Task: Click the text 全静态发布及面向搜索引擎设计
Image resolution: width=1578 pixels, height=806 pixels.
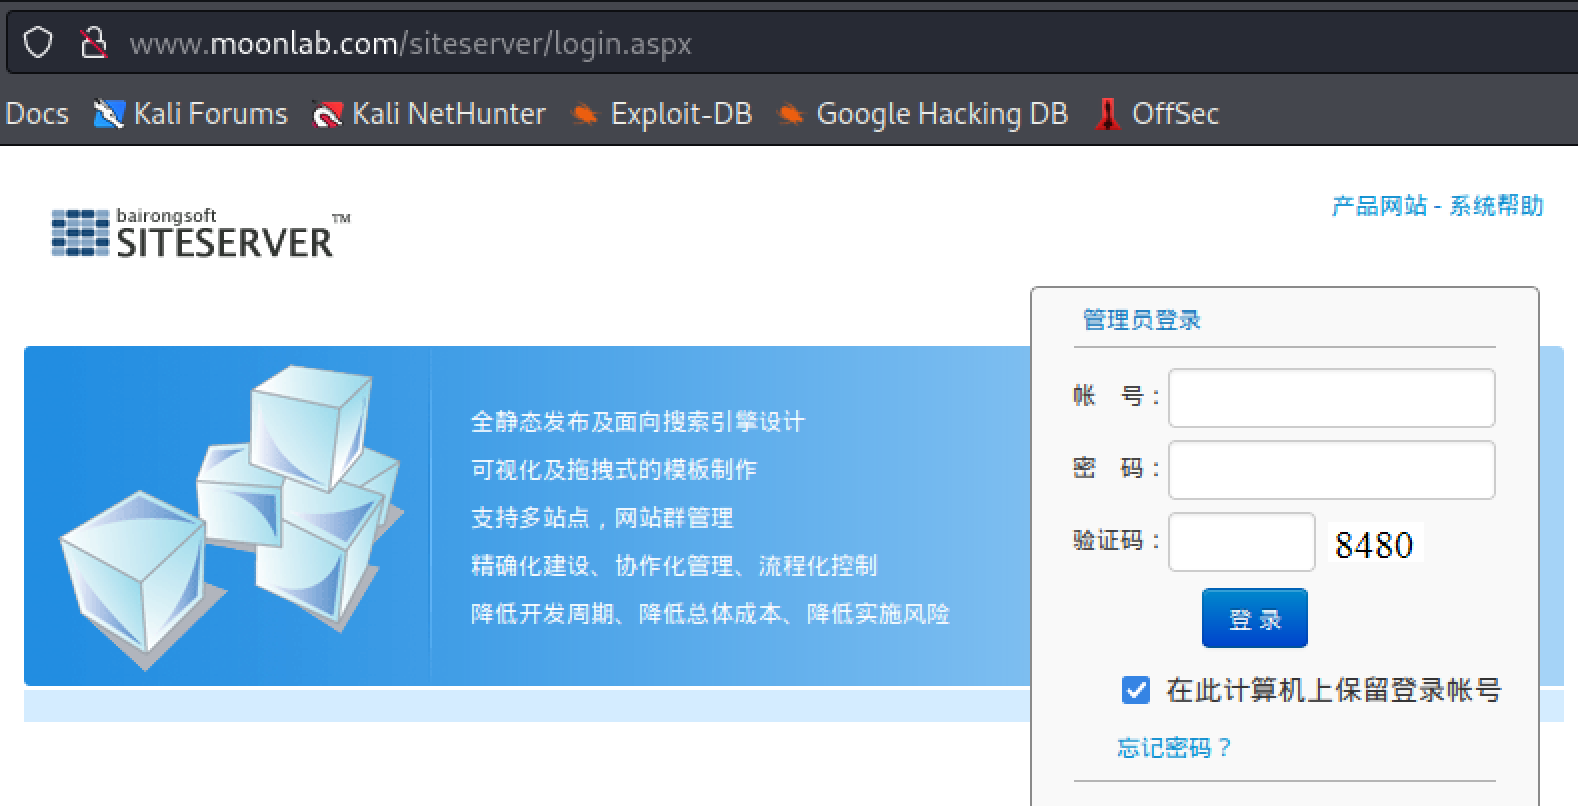Action: tap(638, 422)
